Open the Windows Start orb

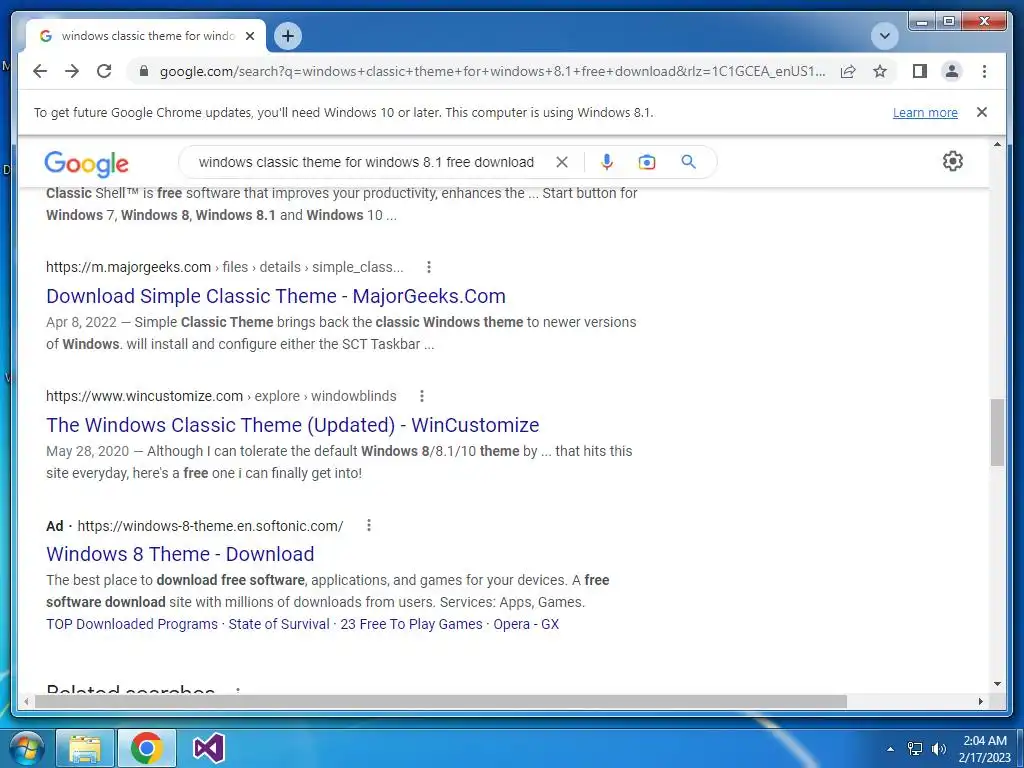[26, 748]
